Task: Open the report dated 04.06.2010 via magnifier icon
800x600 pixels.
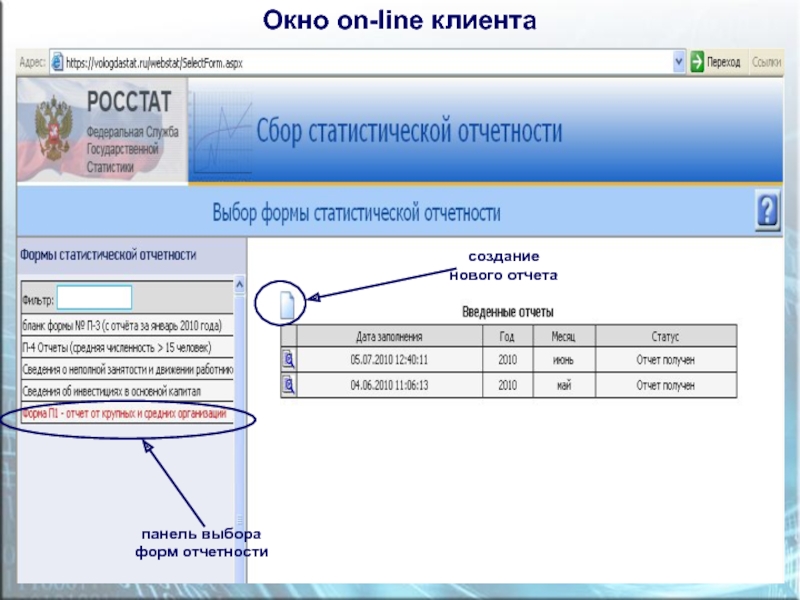Action: [x=289, y=385]
